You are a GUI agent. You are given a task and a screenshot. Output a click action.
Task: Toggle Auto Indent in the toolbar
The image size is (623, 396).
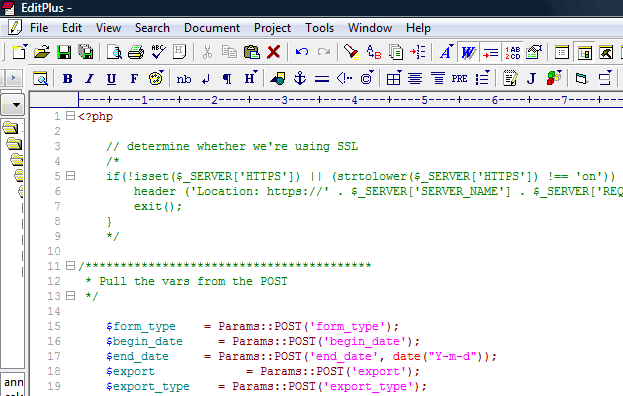point(491,52)
